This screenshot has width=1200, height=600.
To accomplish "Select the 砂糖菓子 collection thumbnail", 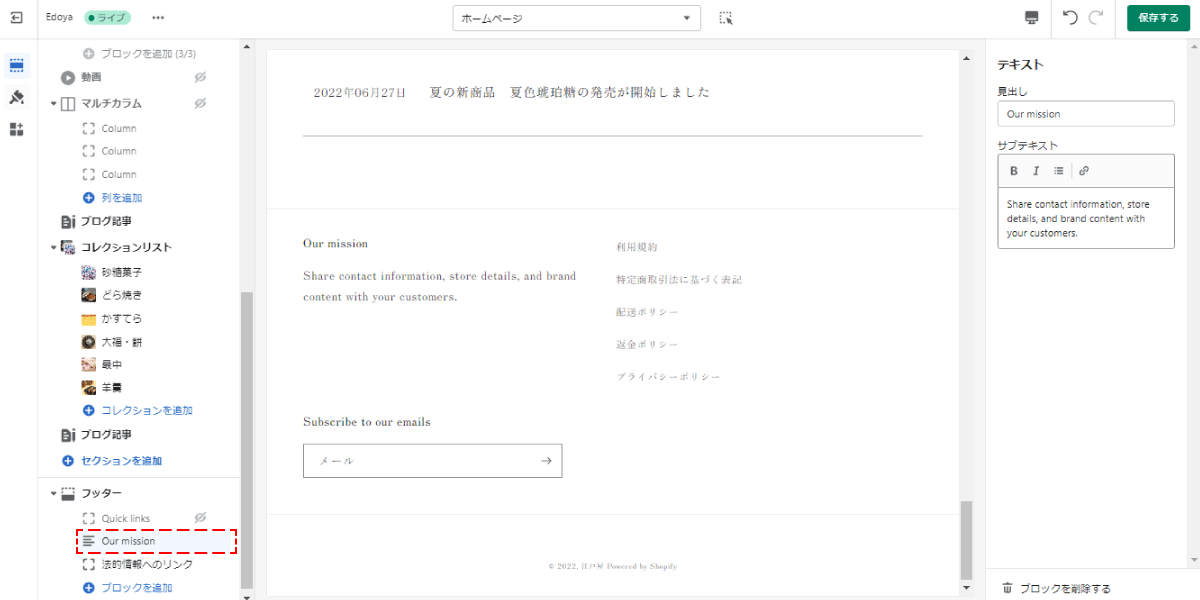I will click(89, 272).
